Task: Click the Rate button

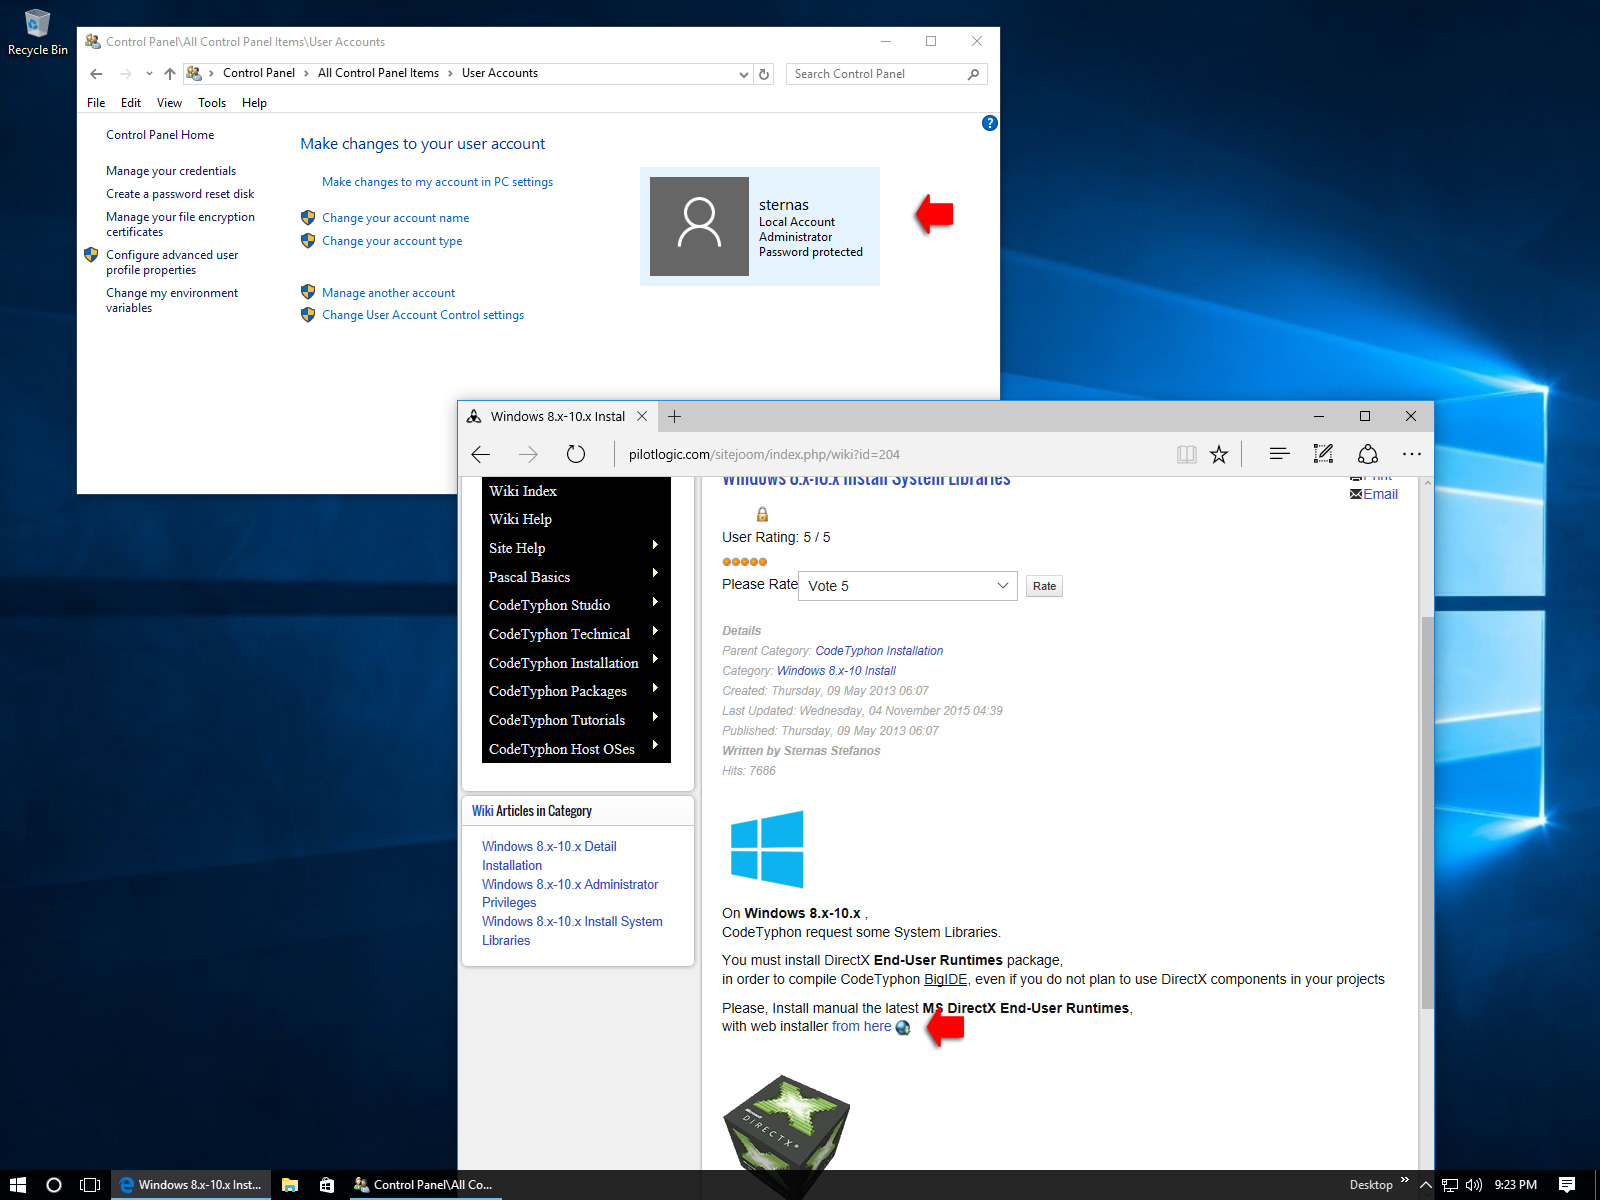Action: [x=1044, y=587]
